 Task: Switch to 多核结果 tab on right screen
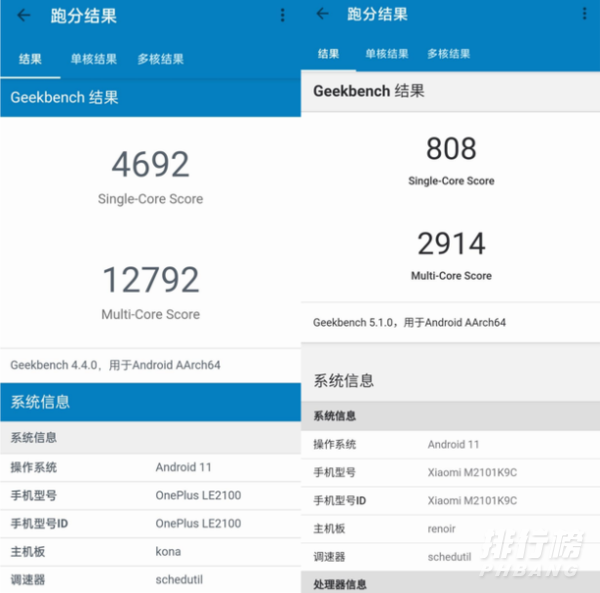[x=448, y=54]
